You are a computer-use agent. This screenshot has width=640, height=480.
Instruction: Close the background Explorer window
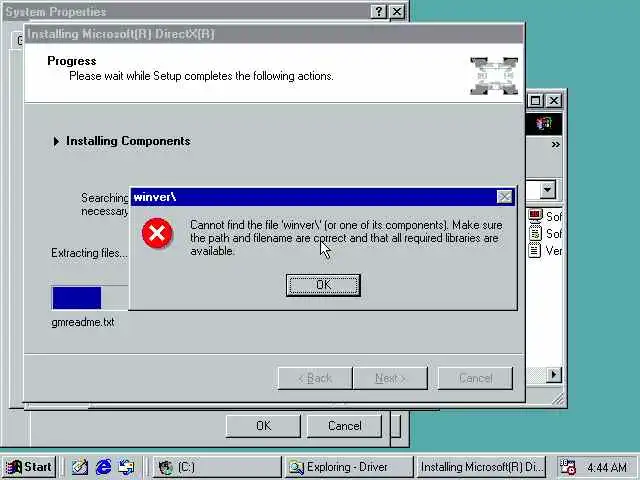553,100
